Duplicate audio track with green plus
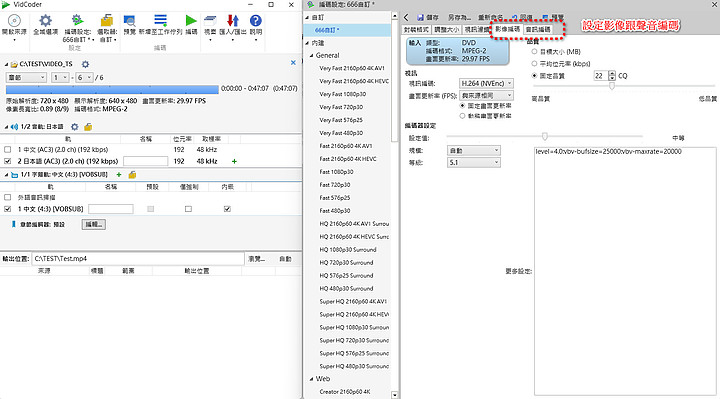Screen dimensions: 720x399 [x=234, y=161]
